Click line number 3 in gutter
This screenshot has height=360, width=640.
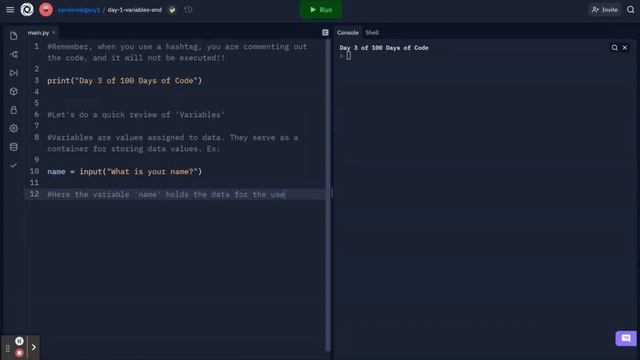click(36, 80)
